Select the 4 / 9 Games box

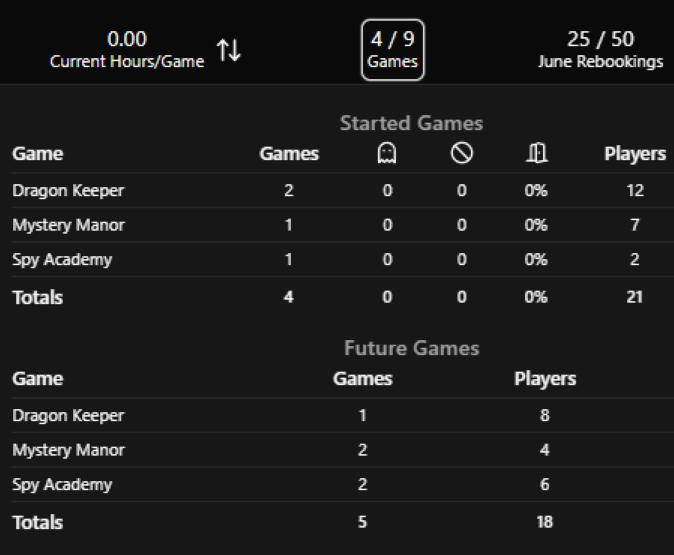pyautogui.click(x=392, y=50)
